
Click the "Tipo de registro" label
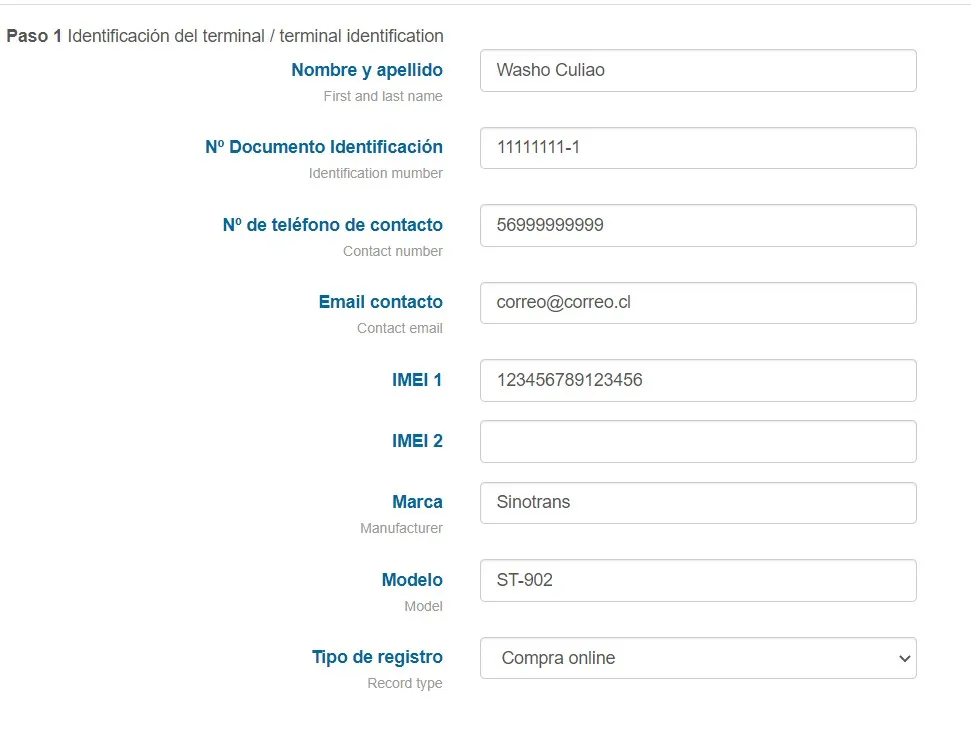pos(377,657)
